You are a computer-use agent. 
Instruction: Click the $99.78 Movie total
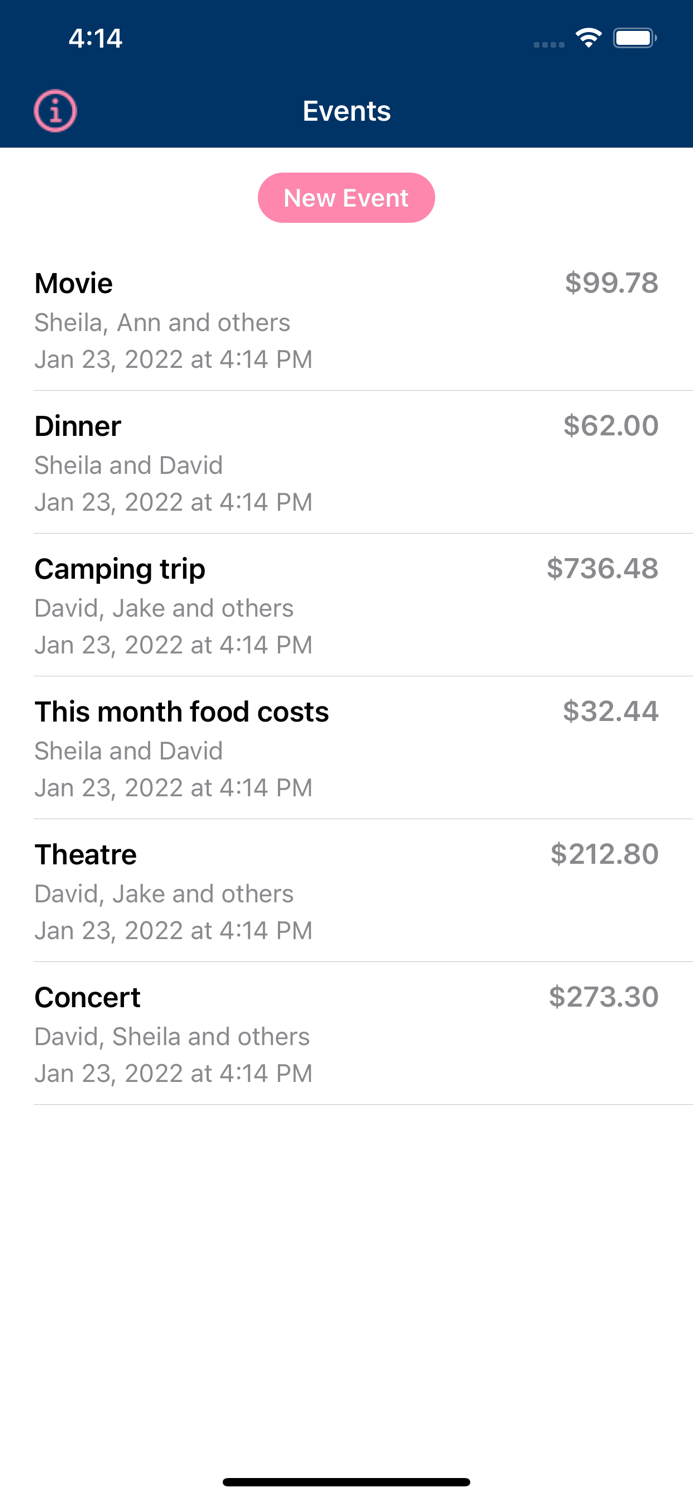point(613,283)
